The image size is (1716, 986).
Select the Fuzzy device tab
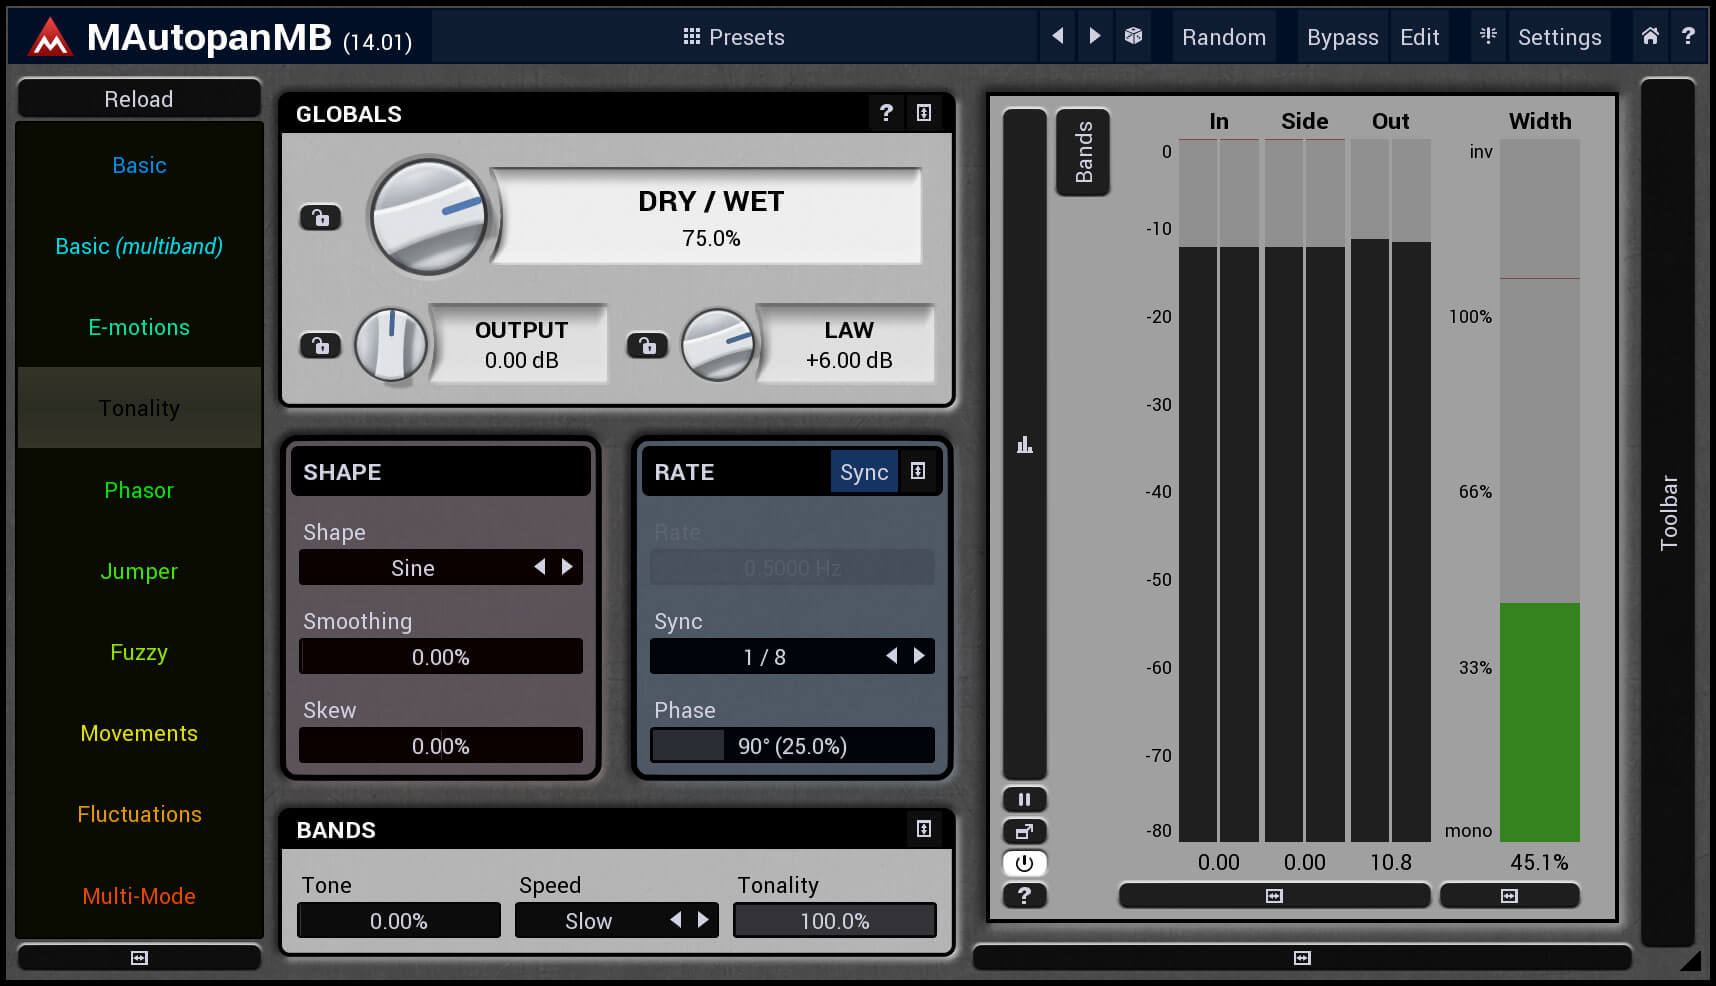139,652
